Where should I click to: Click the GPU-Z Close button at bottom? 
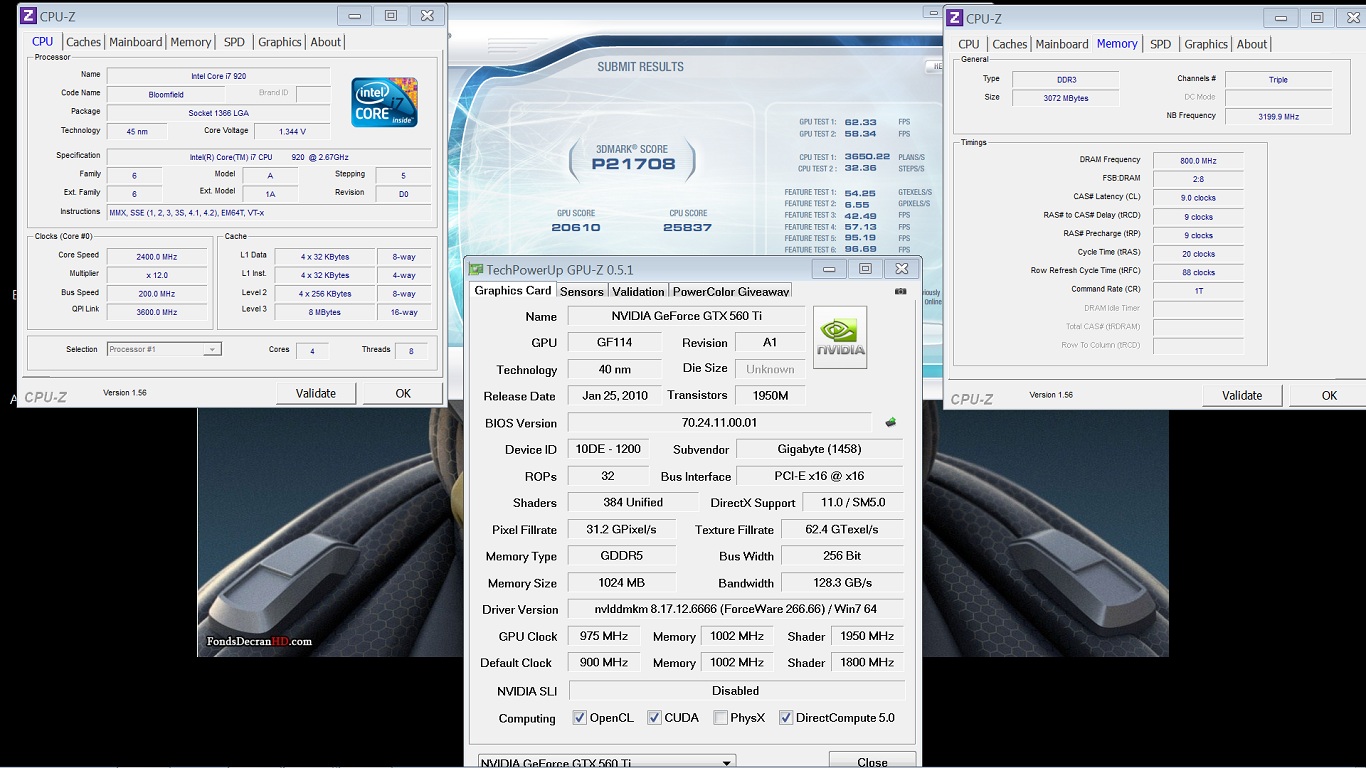coord(872,761)
